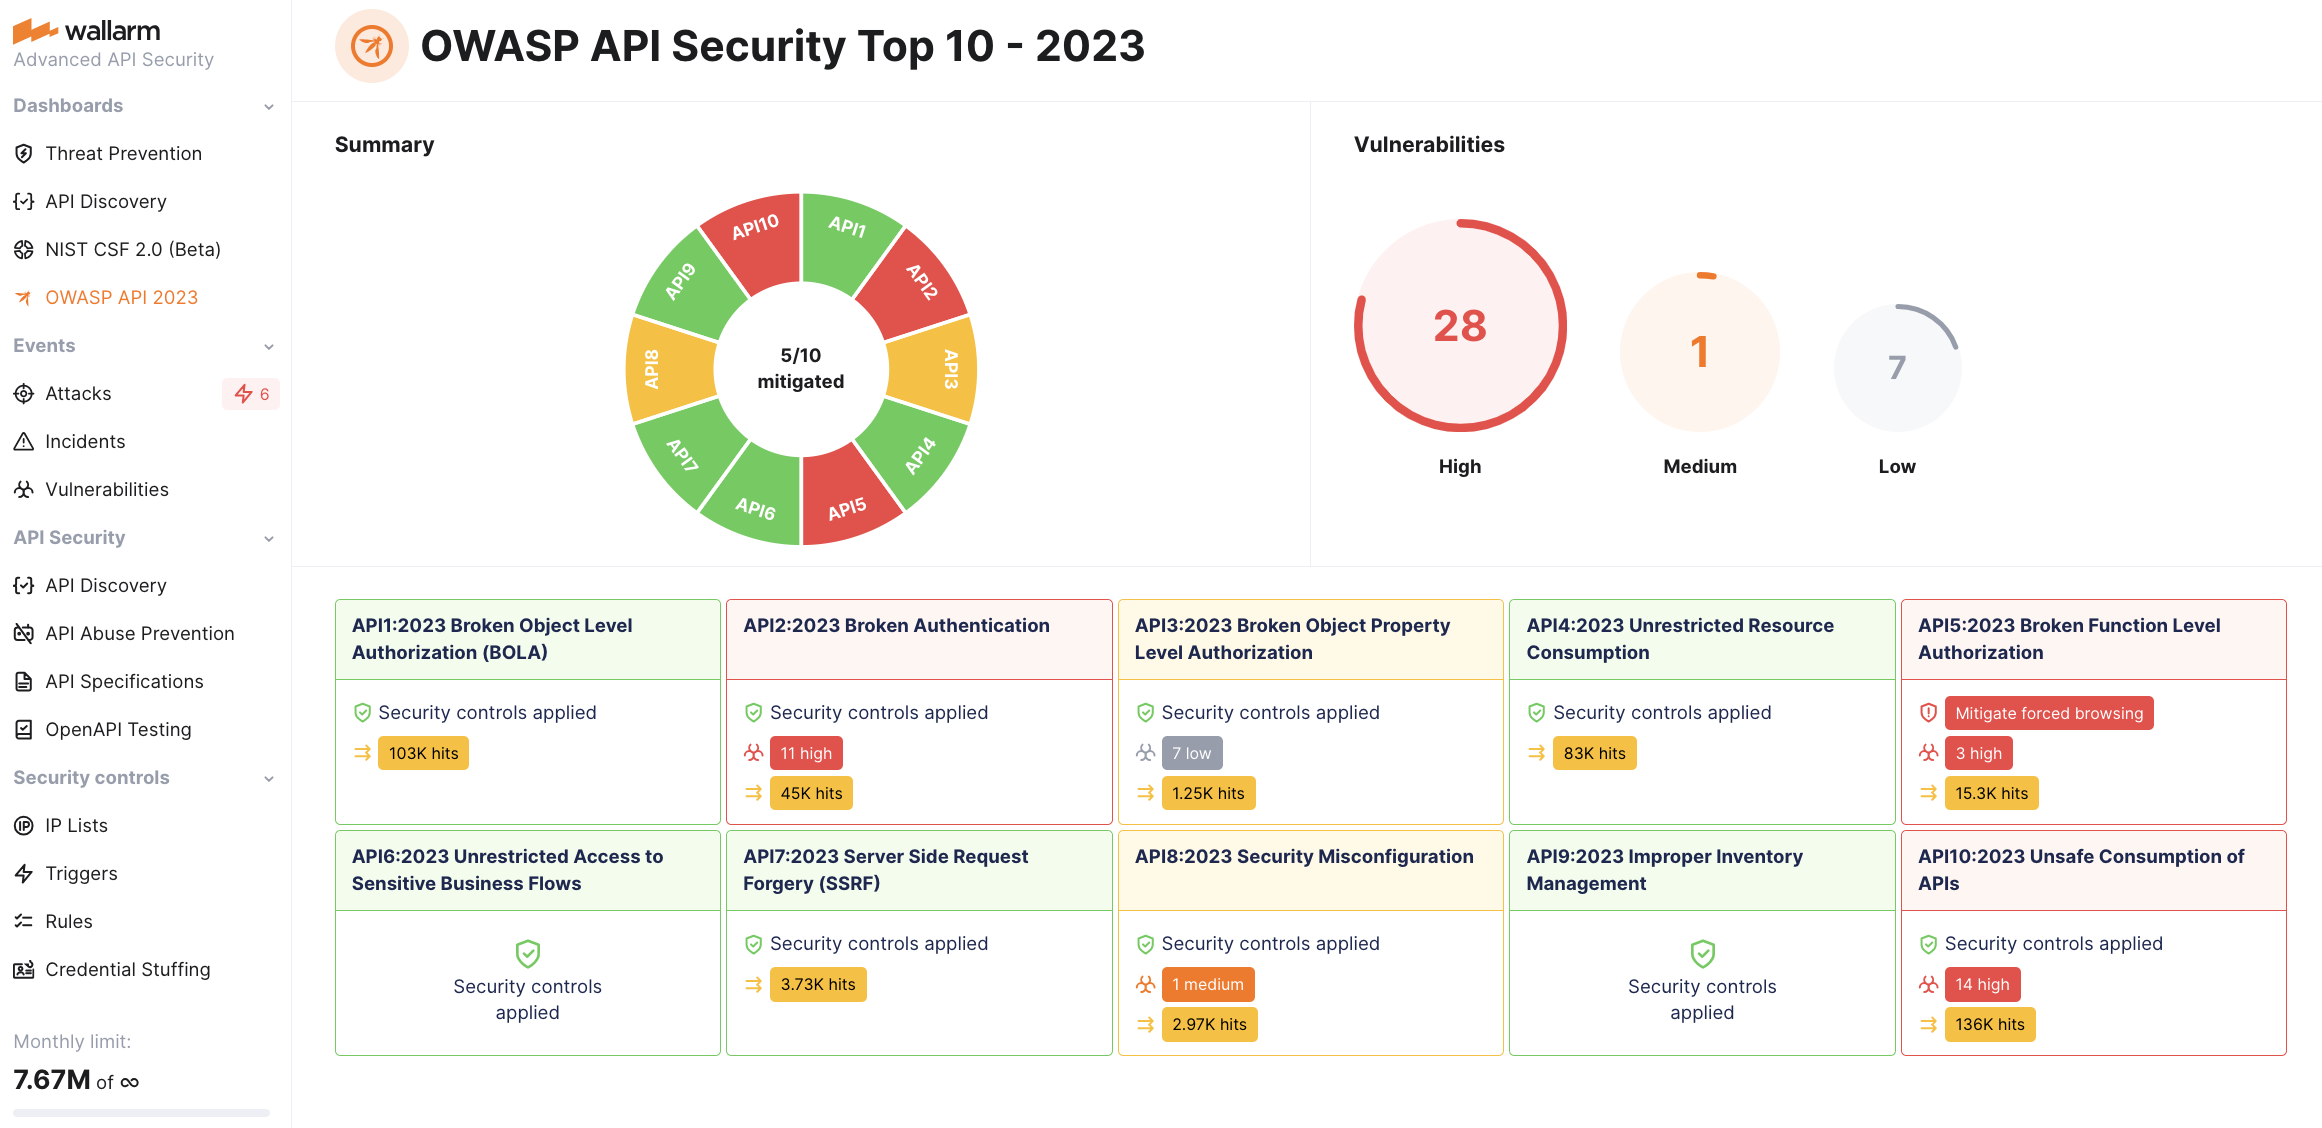Screen dimensions: 2322x1128
Task: Click the Credential Stuffing icon
Action: (23, 969)
